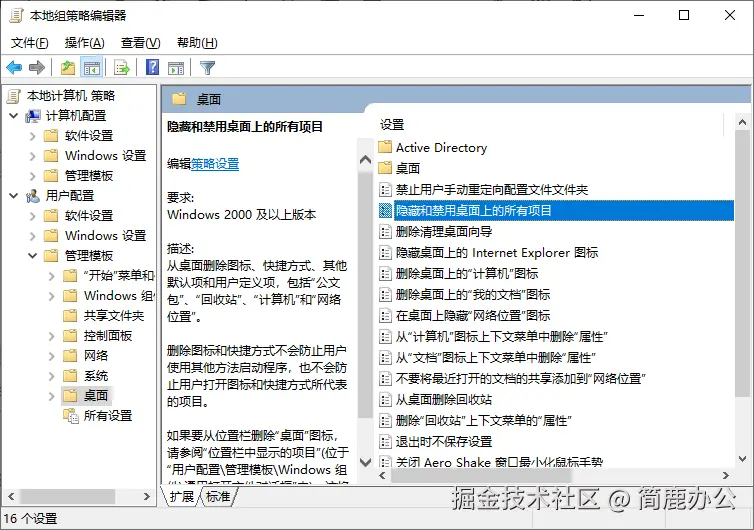Click the tree pane scroll-right arrow
The width and height of the screenshot is (754, 530).
point(147,497)
